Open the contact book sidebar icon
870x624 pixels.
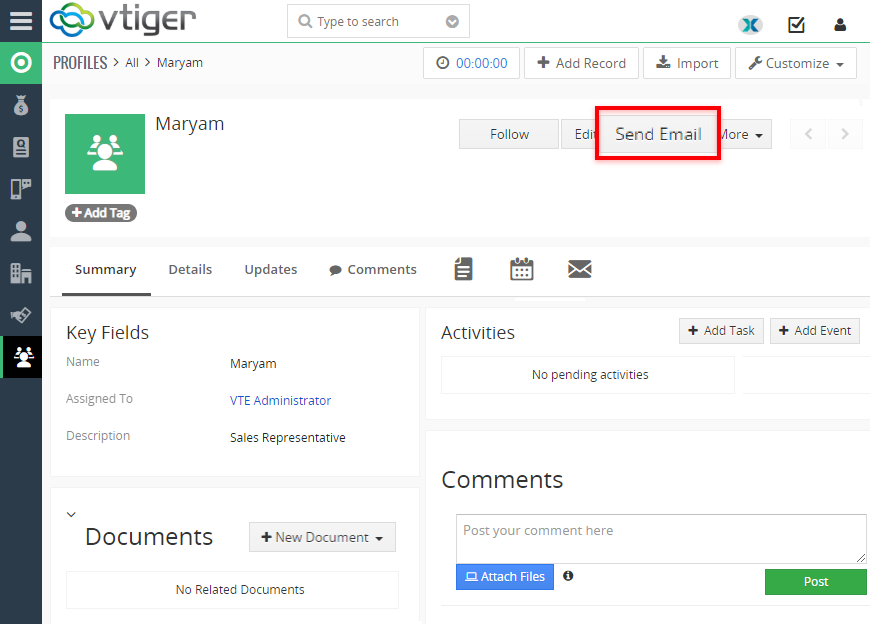point(21,147)
